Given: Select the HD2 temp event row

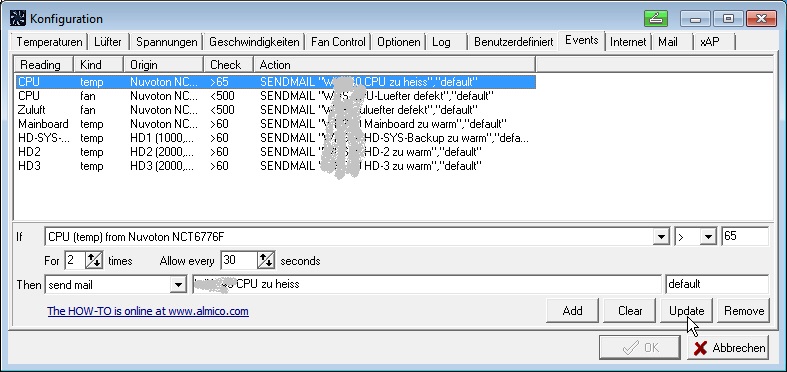Looking at the screenshot, I should click(276, 152).
